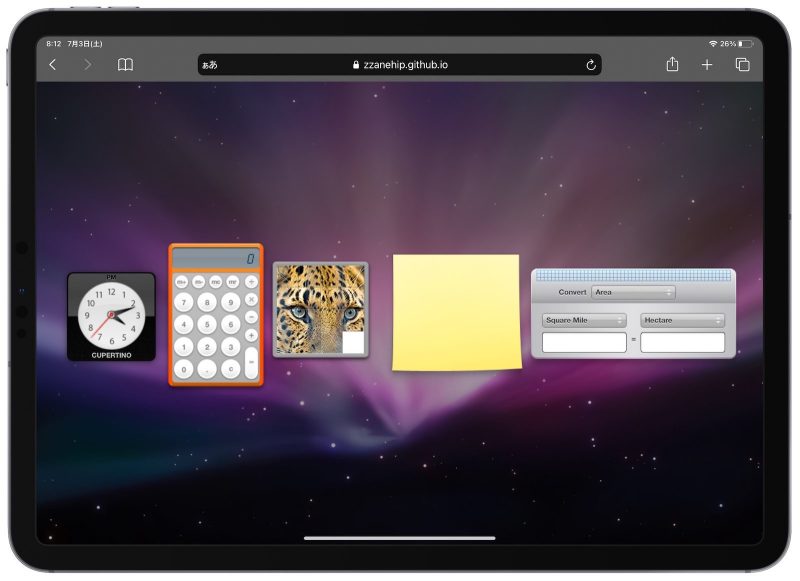Open the Safari share sheet

click(671, 64)
